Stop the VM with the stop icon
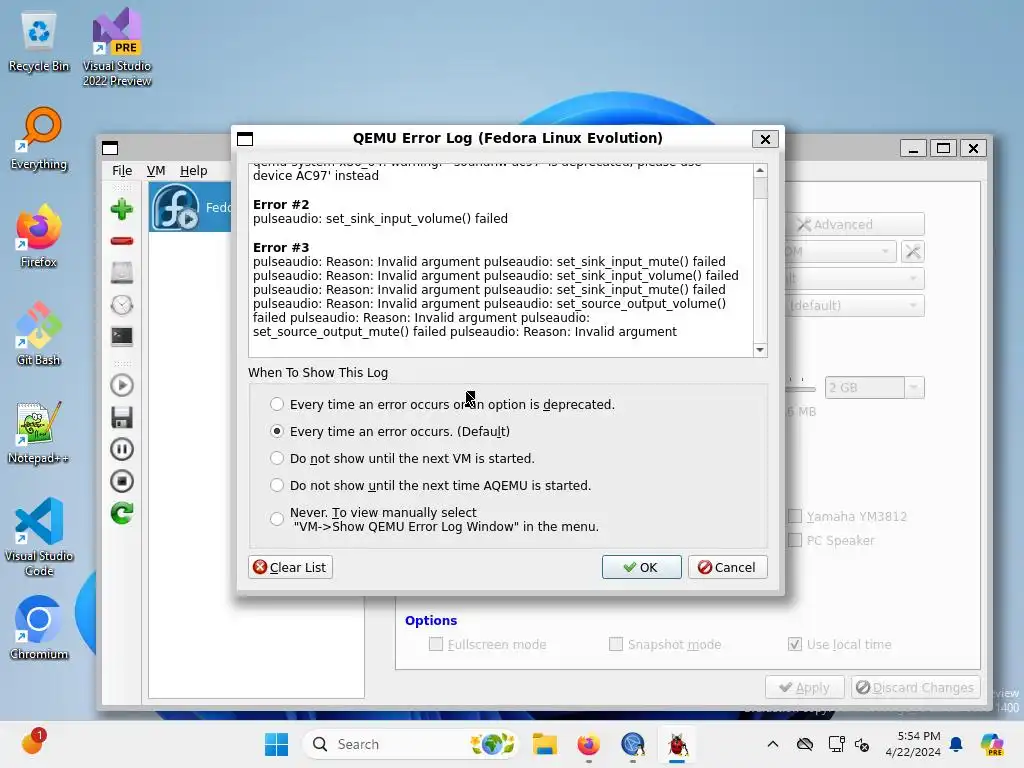 [x=121, y=481]
